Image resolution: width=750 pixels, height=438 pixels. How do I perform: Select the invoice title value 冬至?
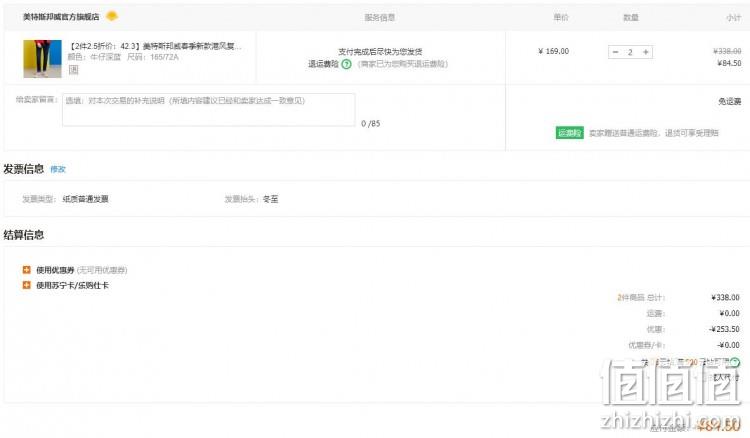[270, 199]
